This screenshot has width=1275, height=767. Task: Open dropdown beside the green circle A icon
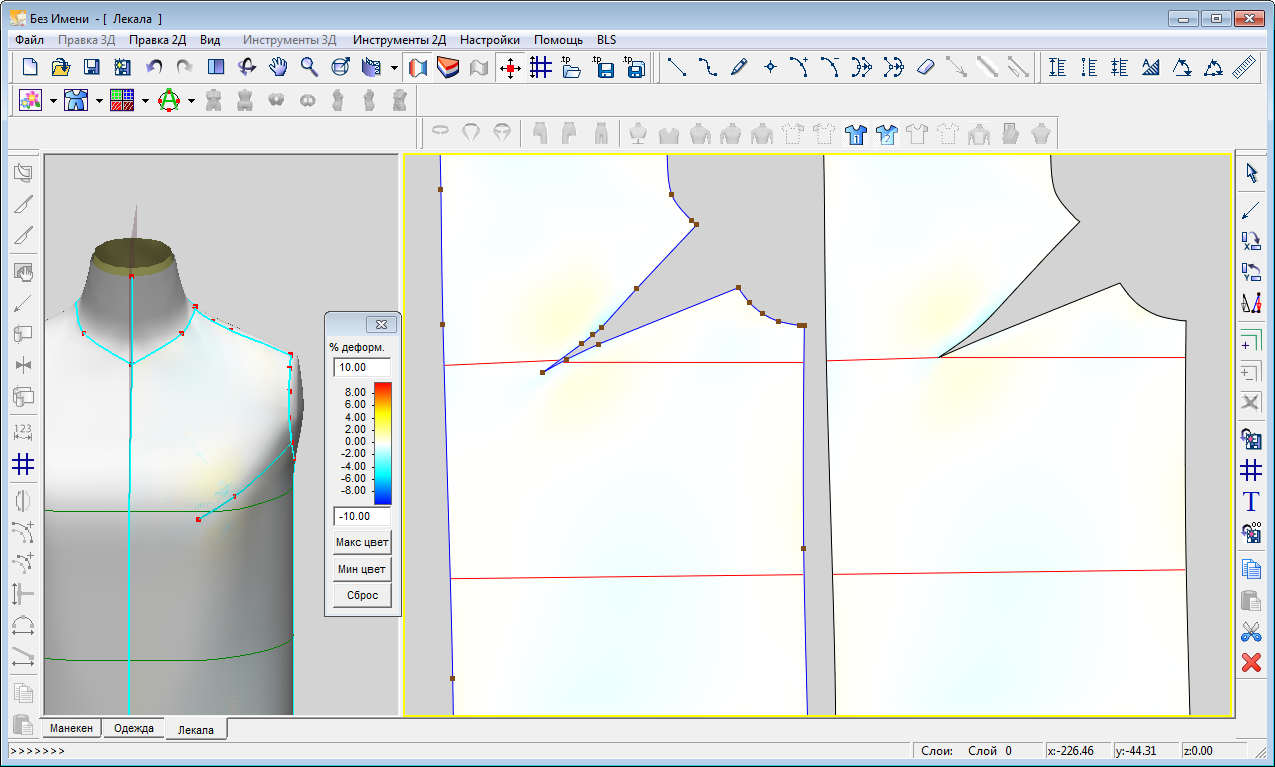(x=190, y=100)
